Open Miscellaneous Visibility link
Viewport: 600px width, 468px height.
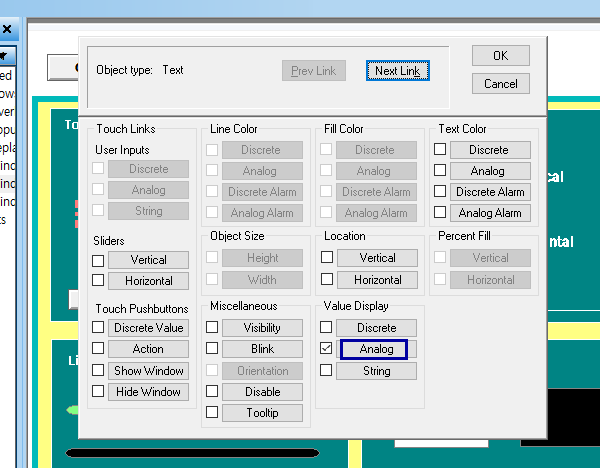pos(262,328)
